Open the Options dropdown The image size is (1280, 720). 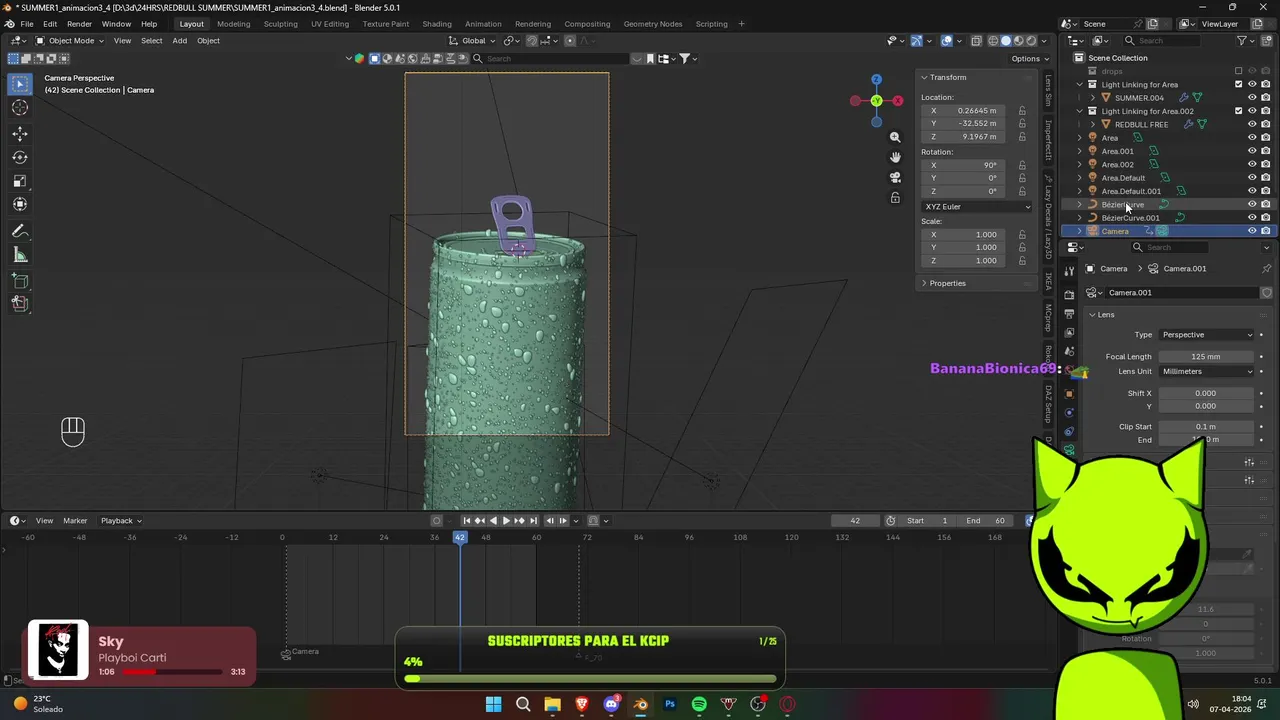pyautogui.click(x=1029, y=59)
